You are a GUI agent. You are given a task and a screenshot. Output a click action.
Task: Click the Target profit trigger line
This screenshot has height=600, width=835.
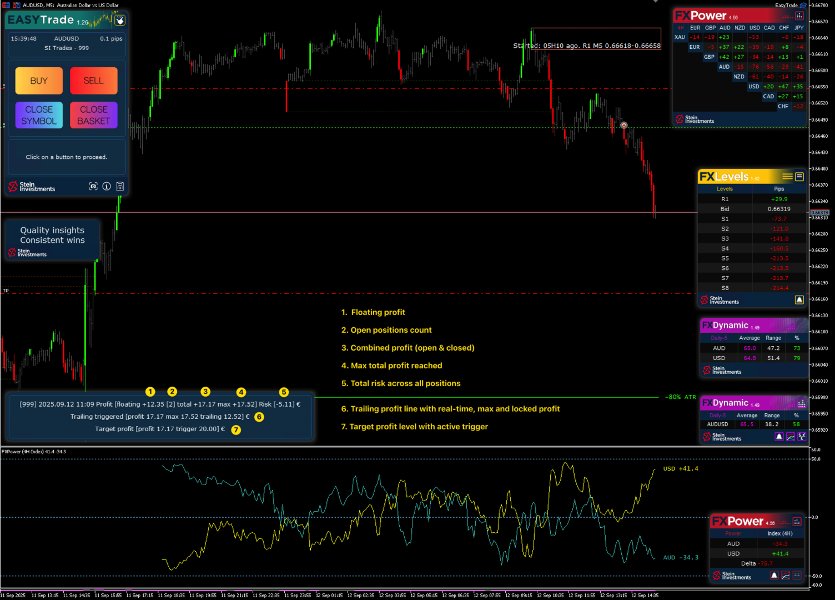point(160,429)
